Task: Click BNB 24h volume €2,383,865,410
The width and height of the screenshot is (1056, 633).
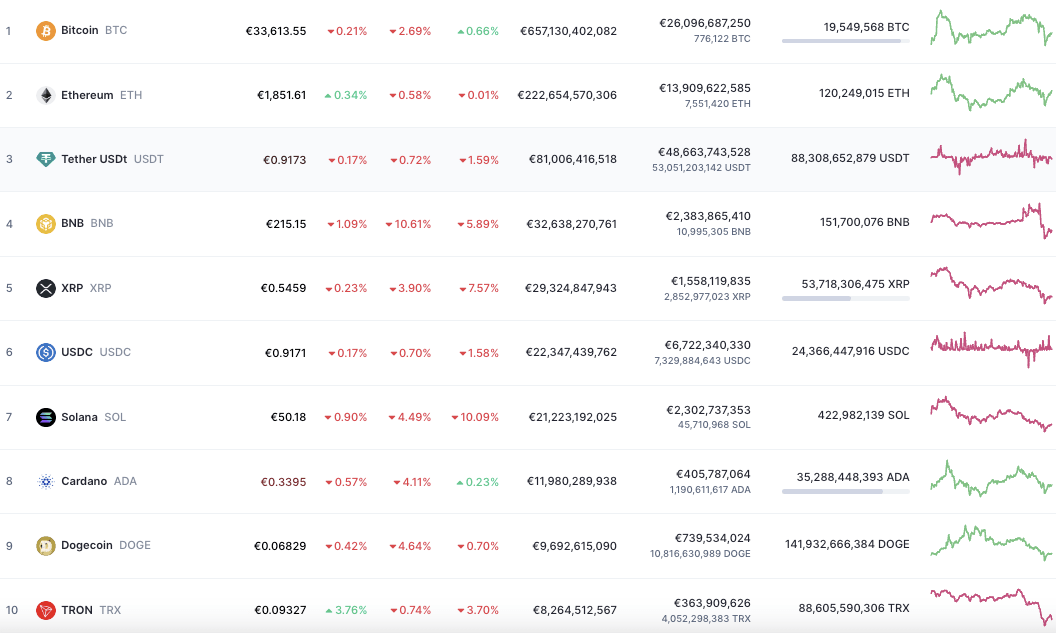Action: (708, 216)
